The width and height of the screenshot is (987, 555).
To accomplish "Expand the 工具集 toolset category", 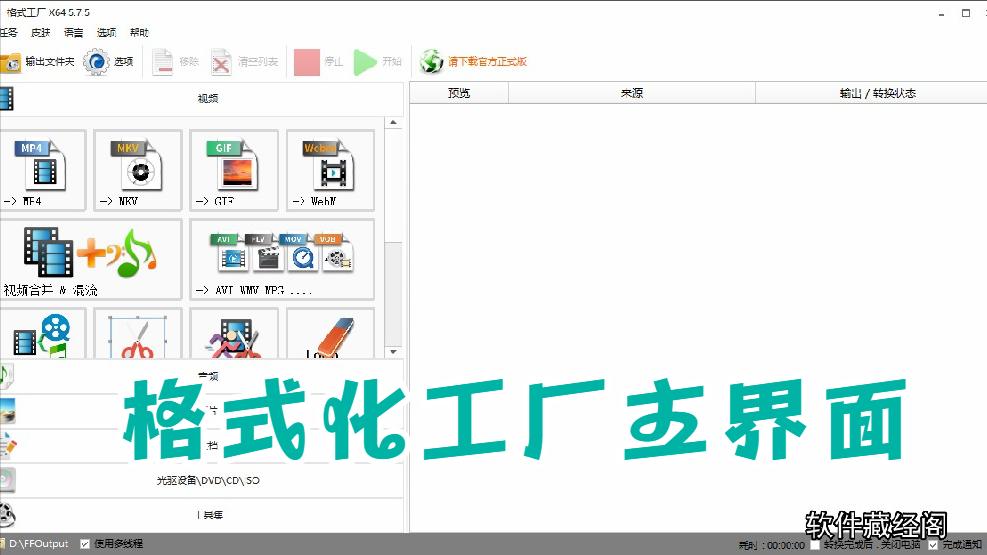I will pos(201,515).
